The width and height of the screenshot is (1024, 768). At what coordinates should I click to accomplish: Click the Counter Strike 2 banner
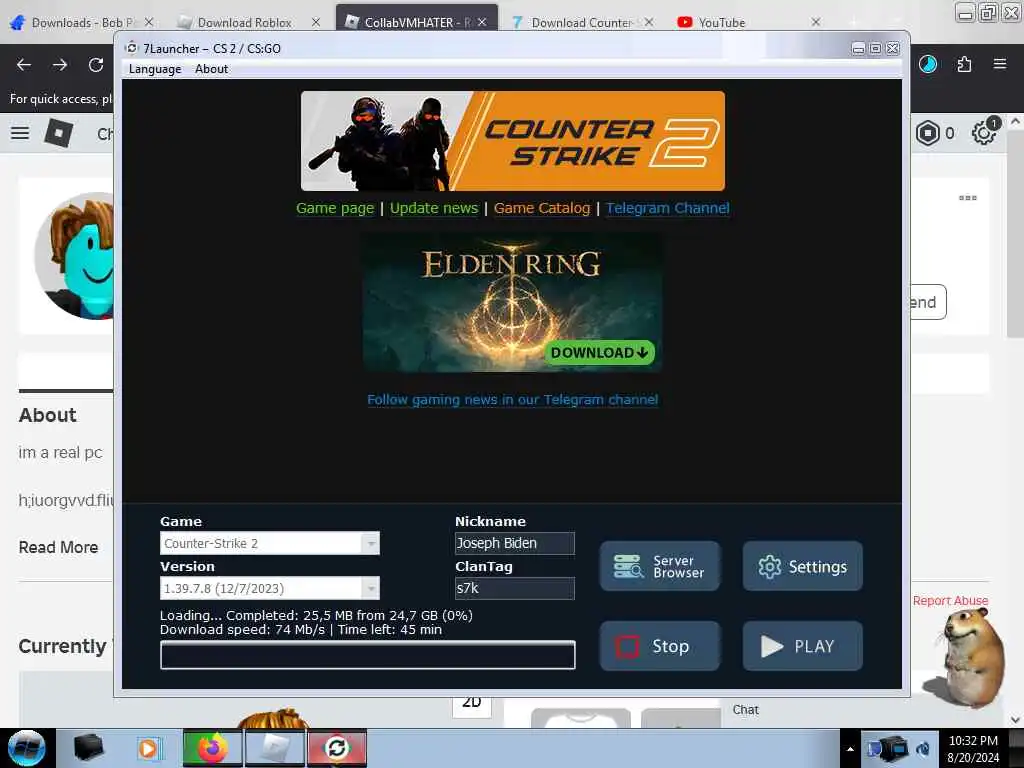click(x=513, y=141)
